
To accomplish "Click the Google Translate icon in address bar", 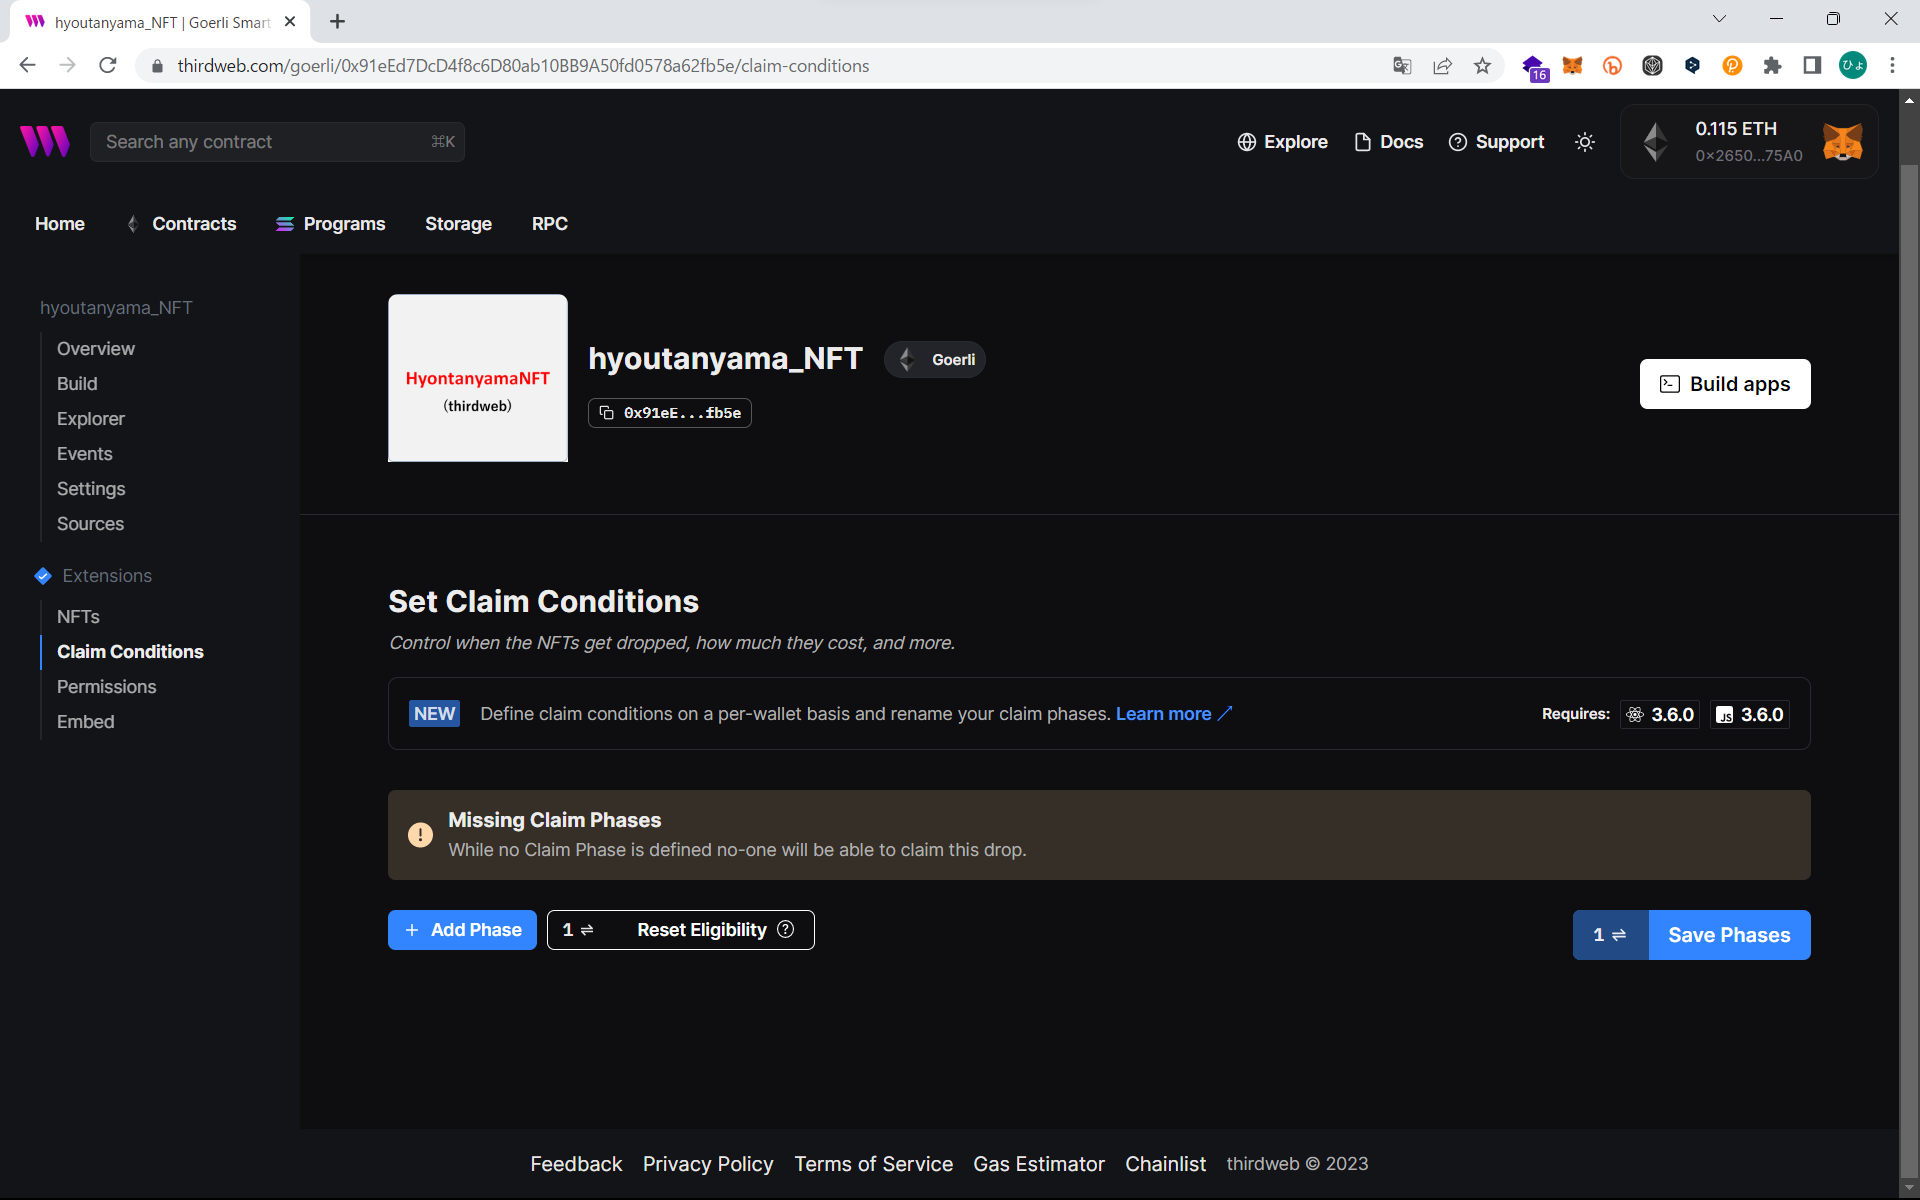I will [x=1402, y=66].
